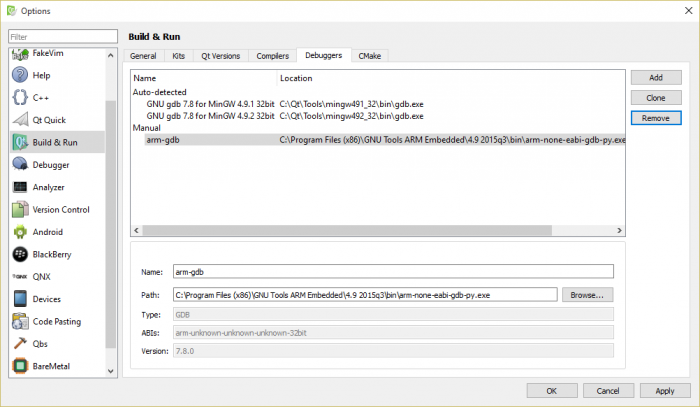Click the Auto-detected group row
This screenshot has height=407, width=700.
tap(159, 92)
